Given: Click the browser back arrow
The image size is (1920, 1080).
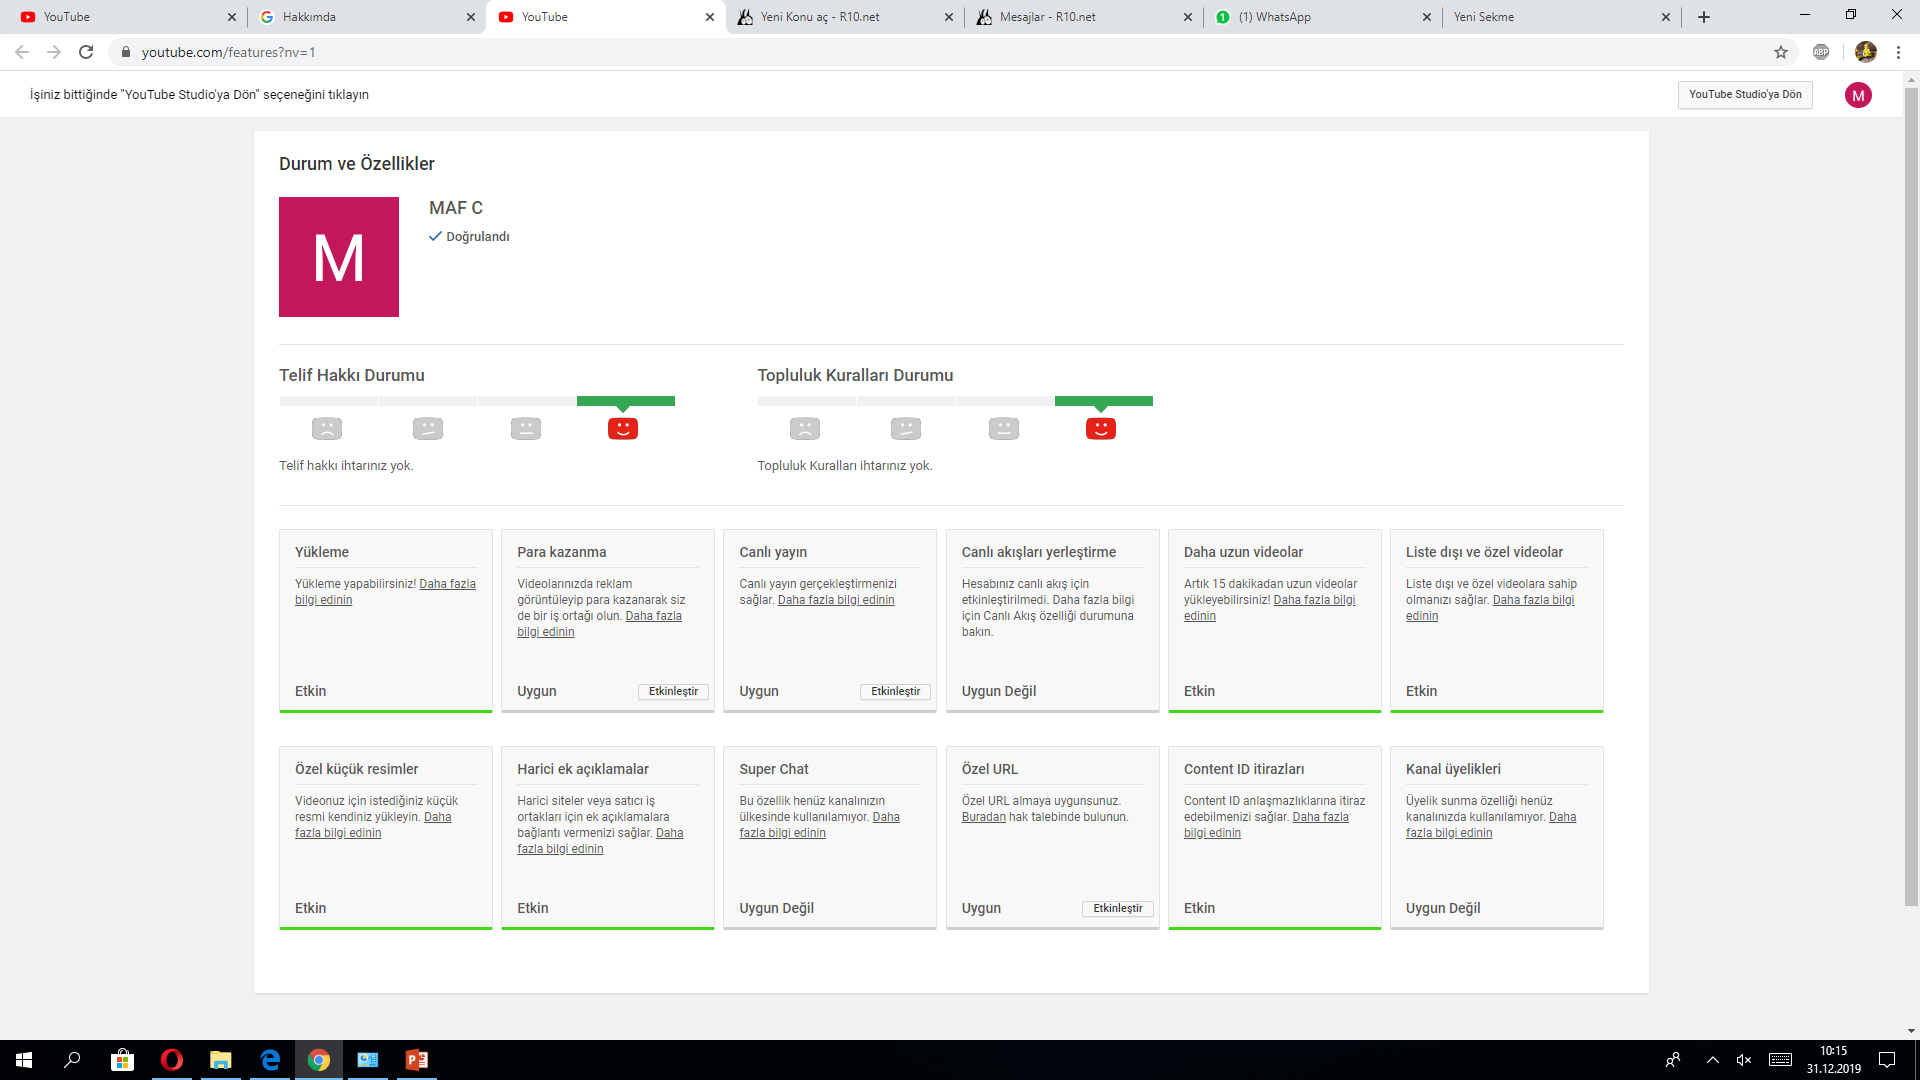Looking at the screenshot, I should 22,52.
